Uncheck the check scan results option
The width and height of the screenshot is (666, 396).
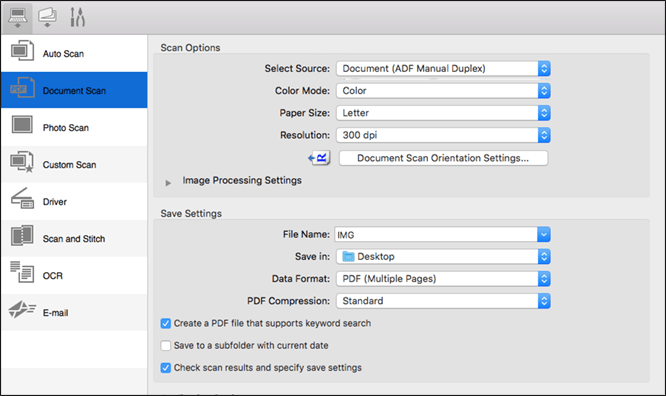[x=166, y=368]
